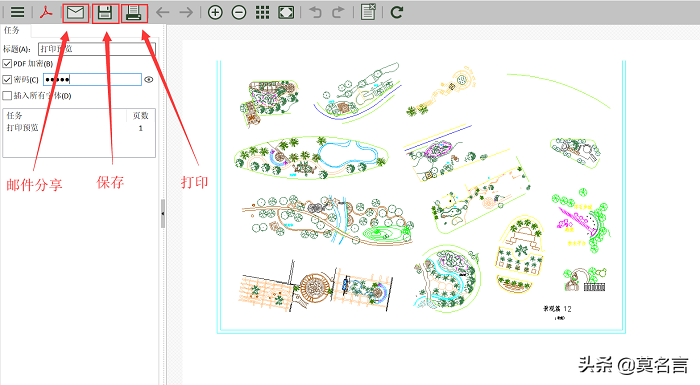Show the page thumbnails grid view
Image resolution: width=700 pixels, height=385 pixels.
[x=262, y=12]
